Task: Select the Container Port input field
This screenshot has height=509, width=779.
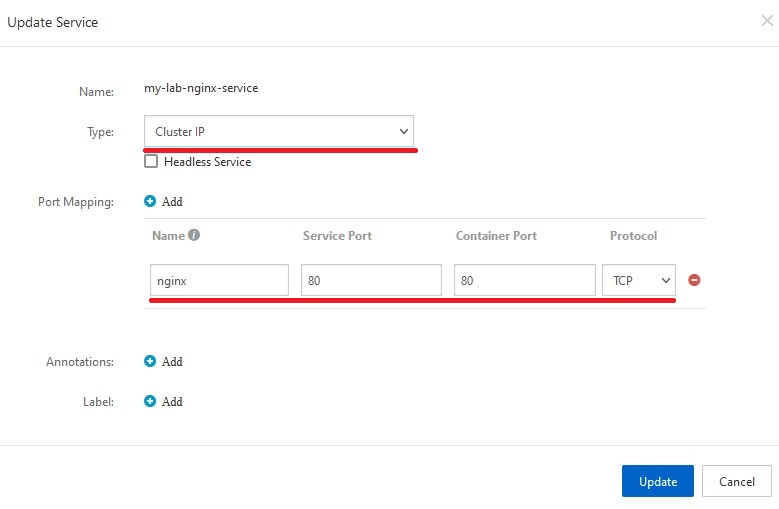Action: click(x=524, y=281)
